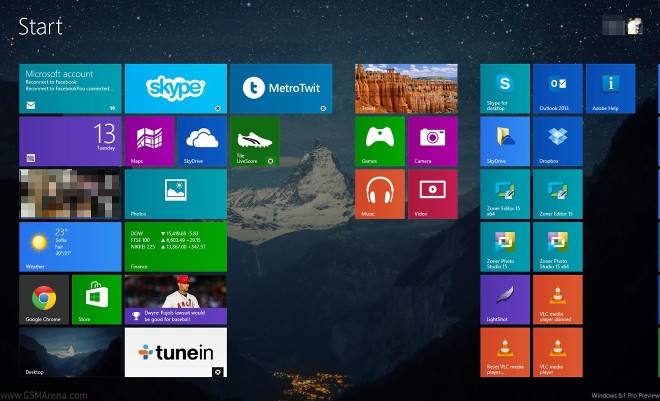The width and height of the screenshot is (660, 401).
Task: Open the Maps tile
Action: pos(149,141)
